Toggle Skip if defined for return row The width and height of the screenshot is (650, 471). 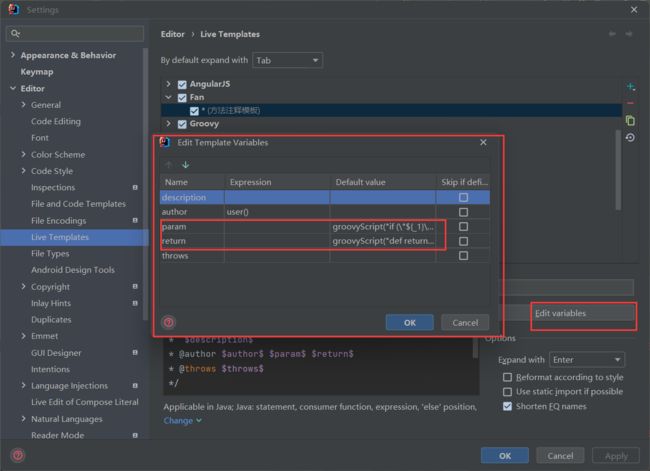click(x=463, y=241)
